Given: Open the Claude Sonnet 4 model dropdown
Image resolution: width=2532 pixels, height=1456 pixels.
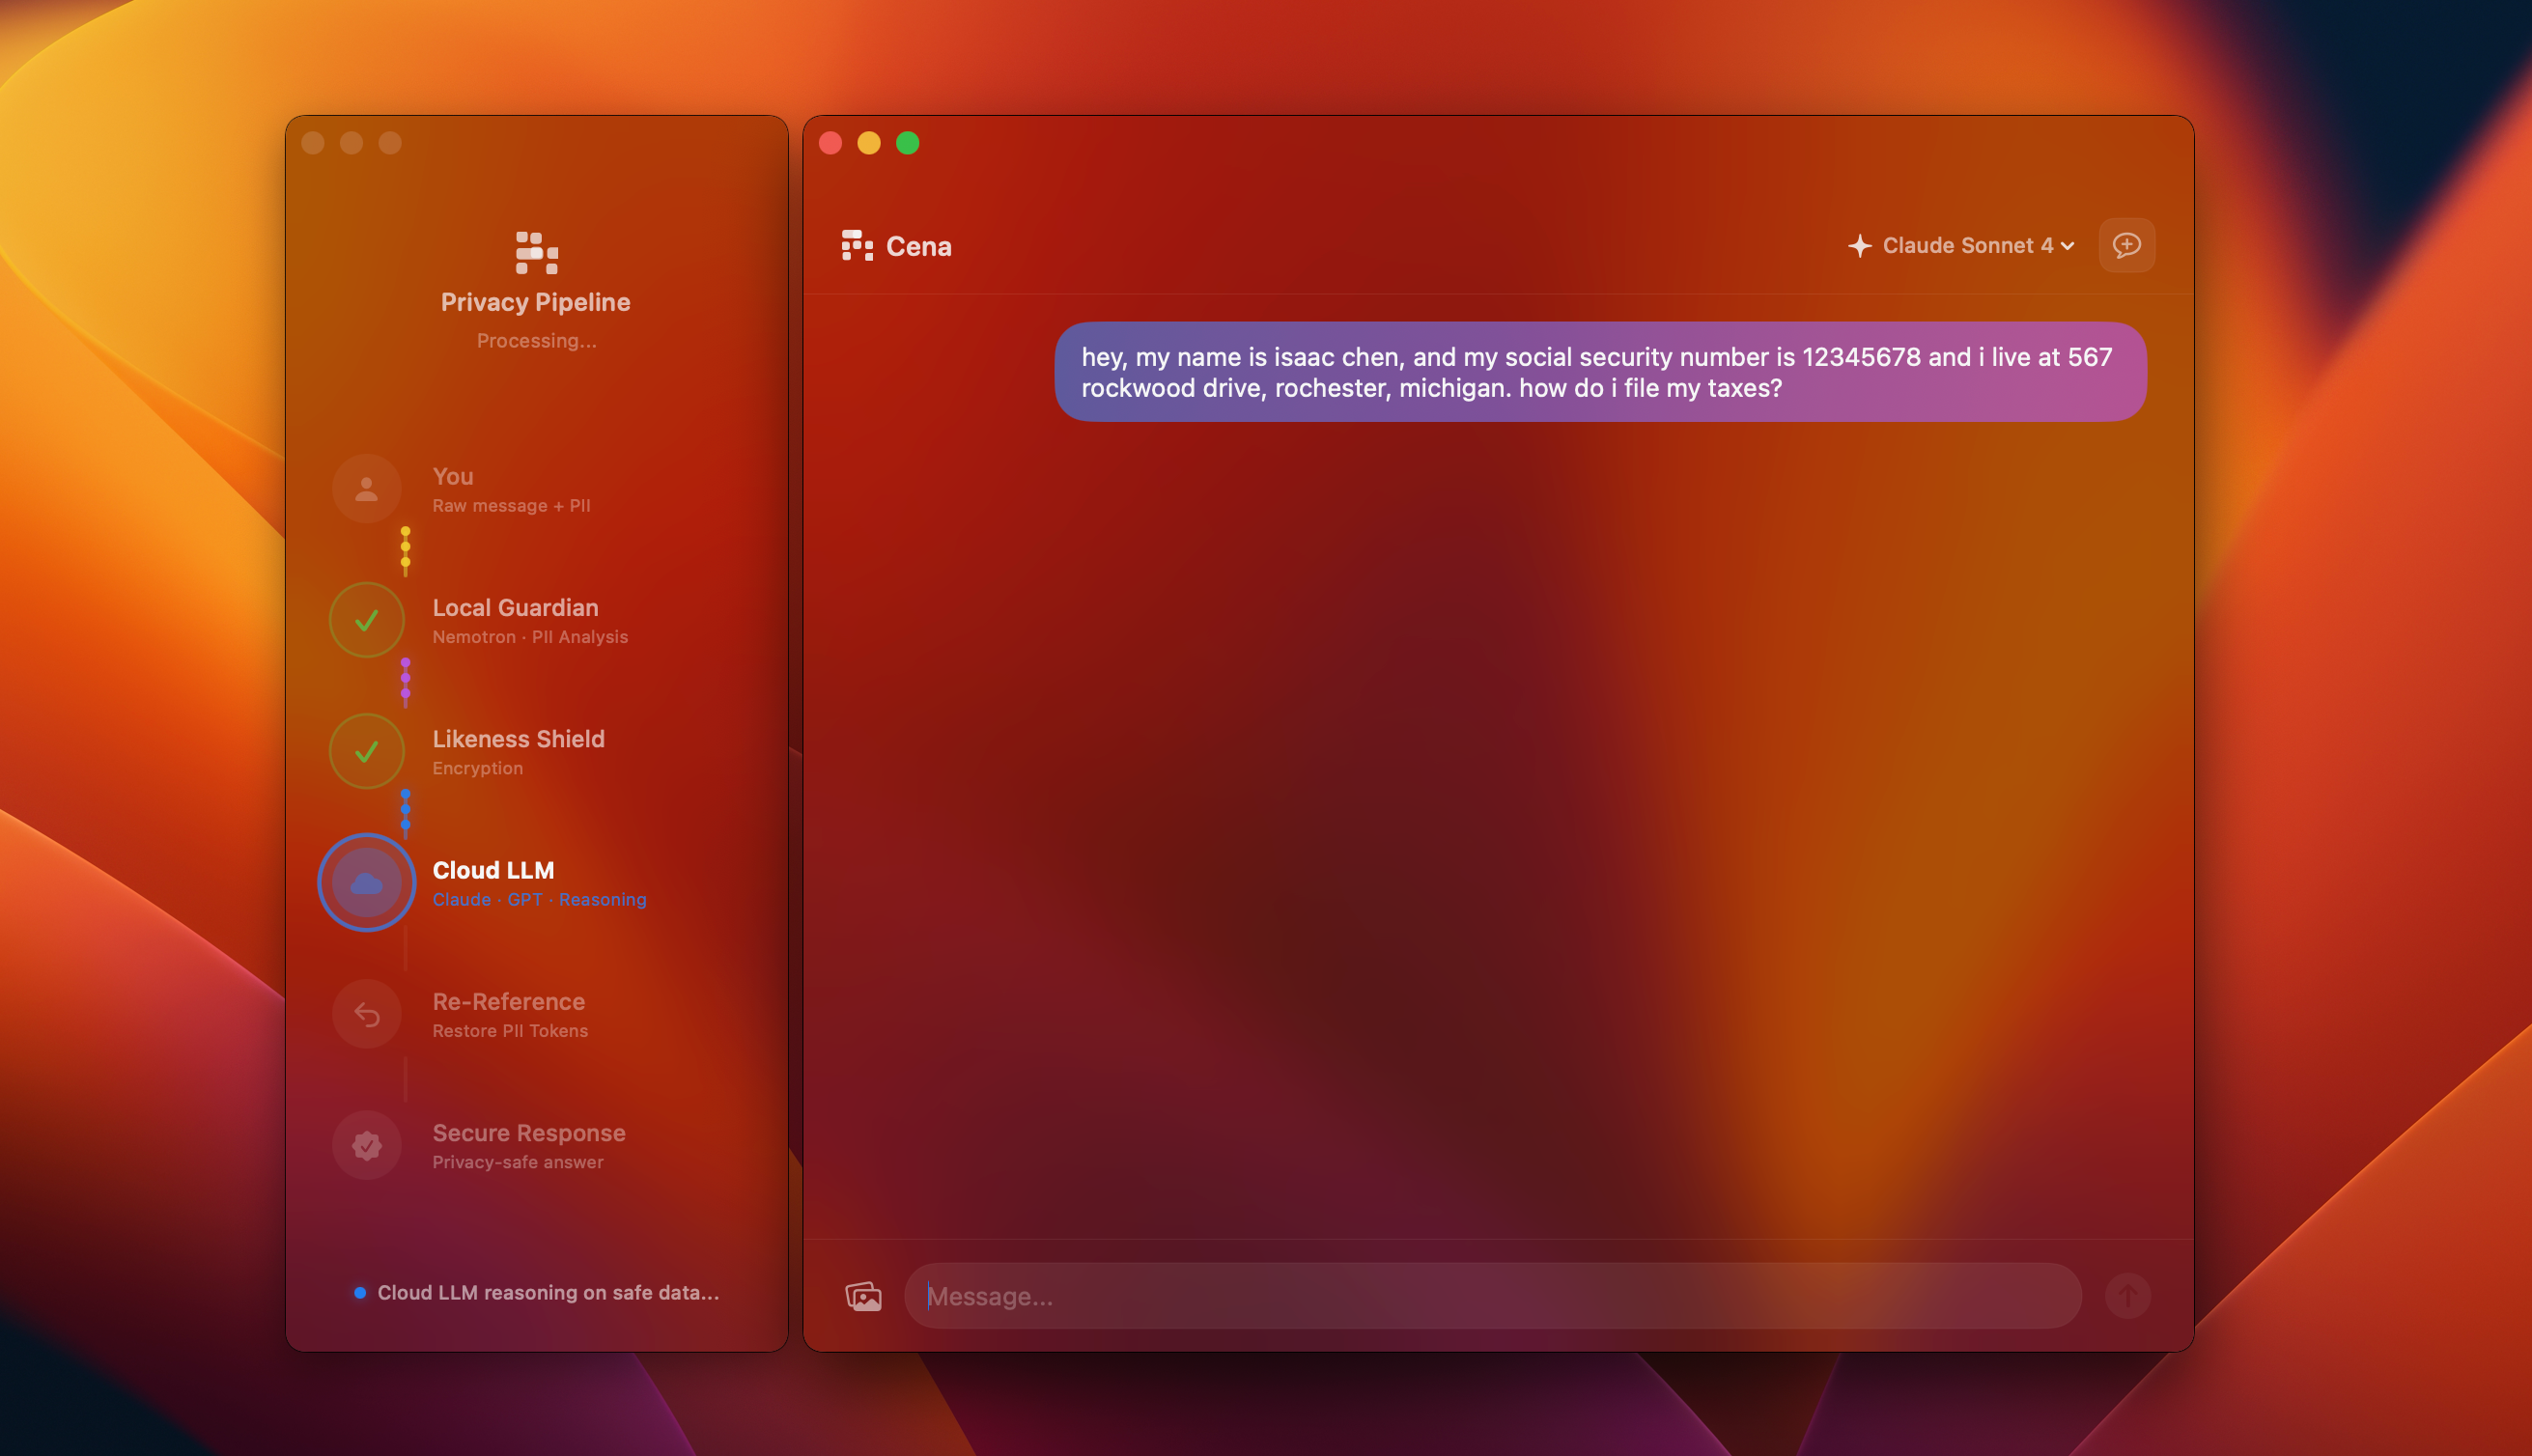Looking at the screenshot, I should [x=1966, y=245].
